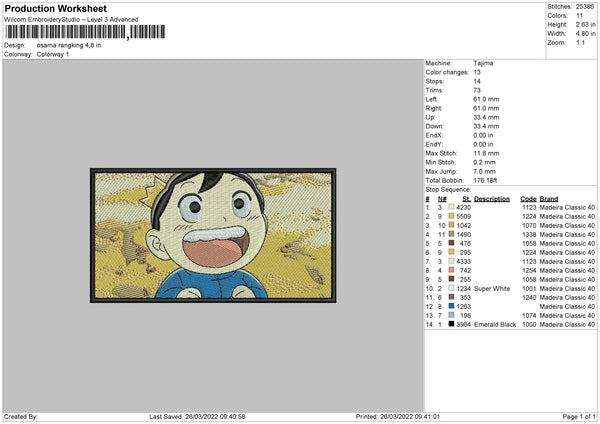Image resolution: width=600 pixels, height=424 pixels.
Task: Click thread code 1001
Action: coord(529,288)
